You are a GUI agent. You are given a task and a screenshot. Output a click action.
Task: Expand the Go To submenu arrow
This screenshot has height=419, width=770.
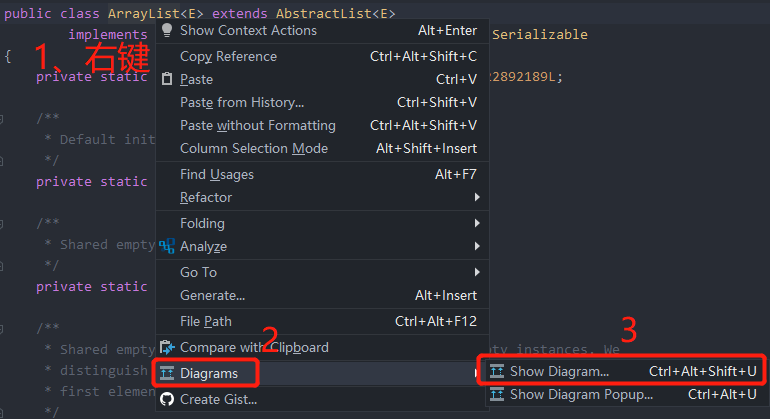tap(477, 272)
